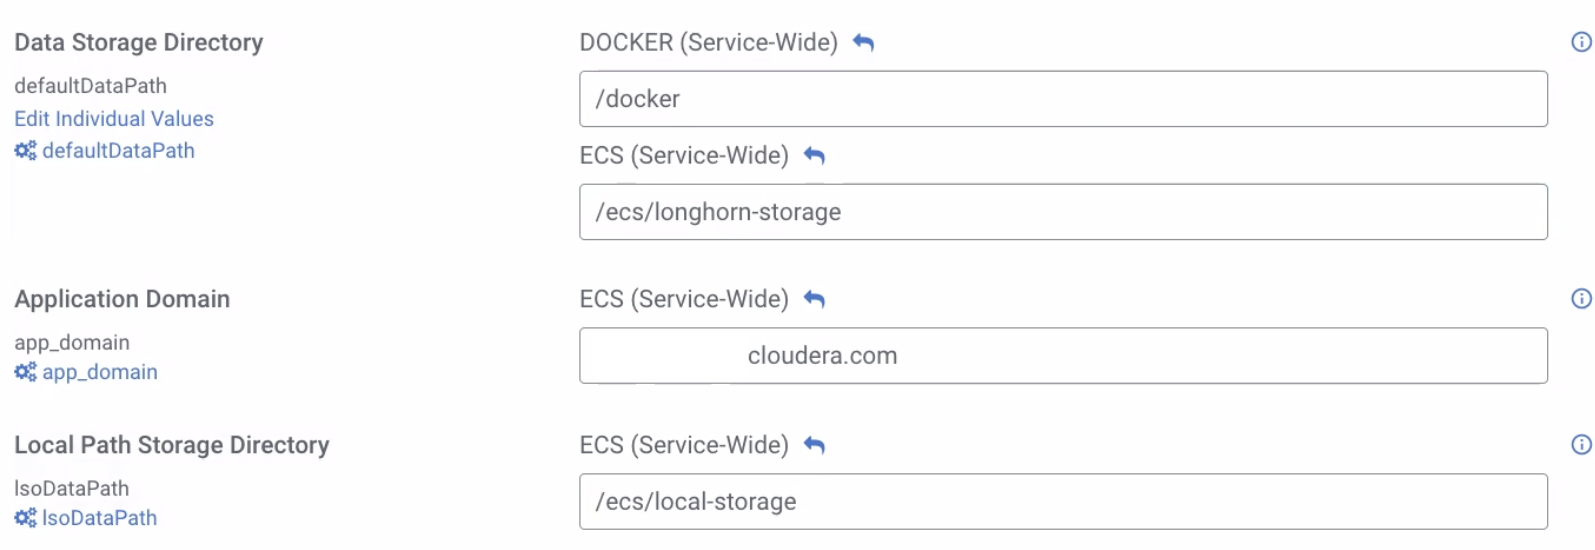Click the Local Path Storage Directory heading
Image resolution: width=1595 pixels, height=550 pixels.
(172, 445)
